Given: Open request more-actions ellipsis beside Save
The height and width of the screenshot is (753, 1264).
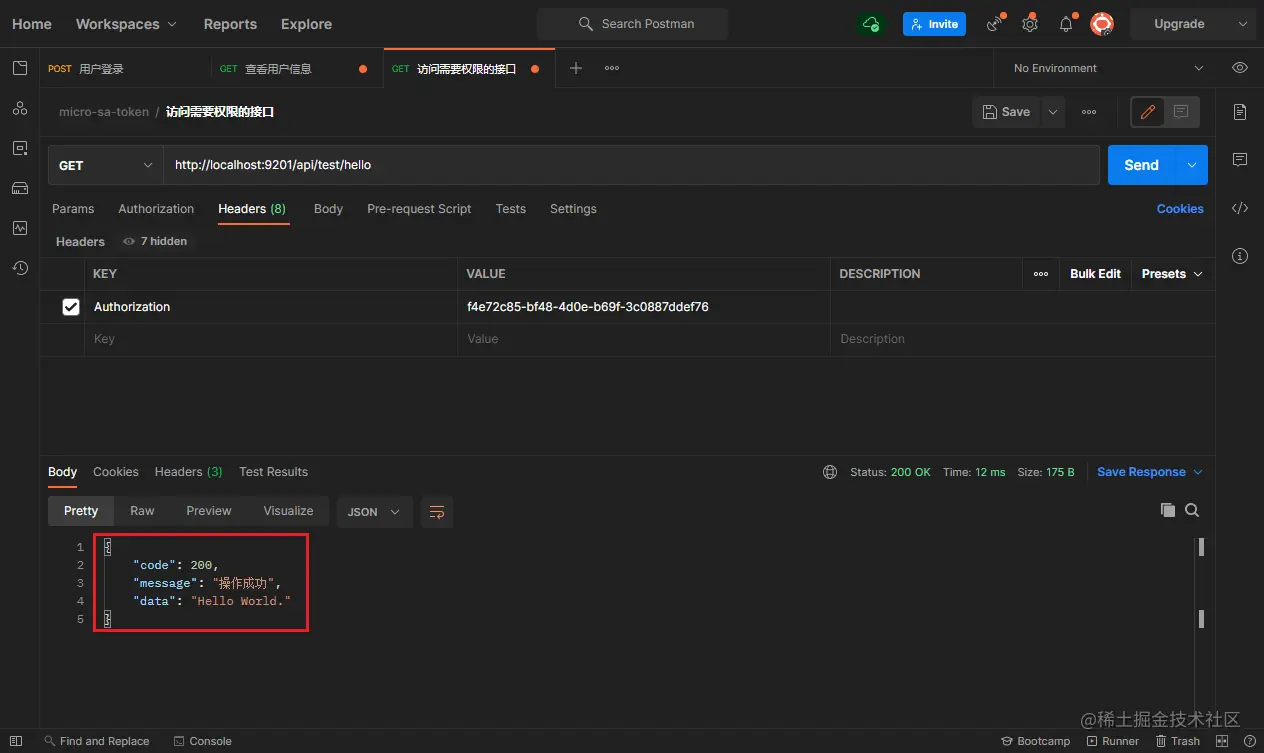Looking at the screenshot, I should [x=1089, y=112].
